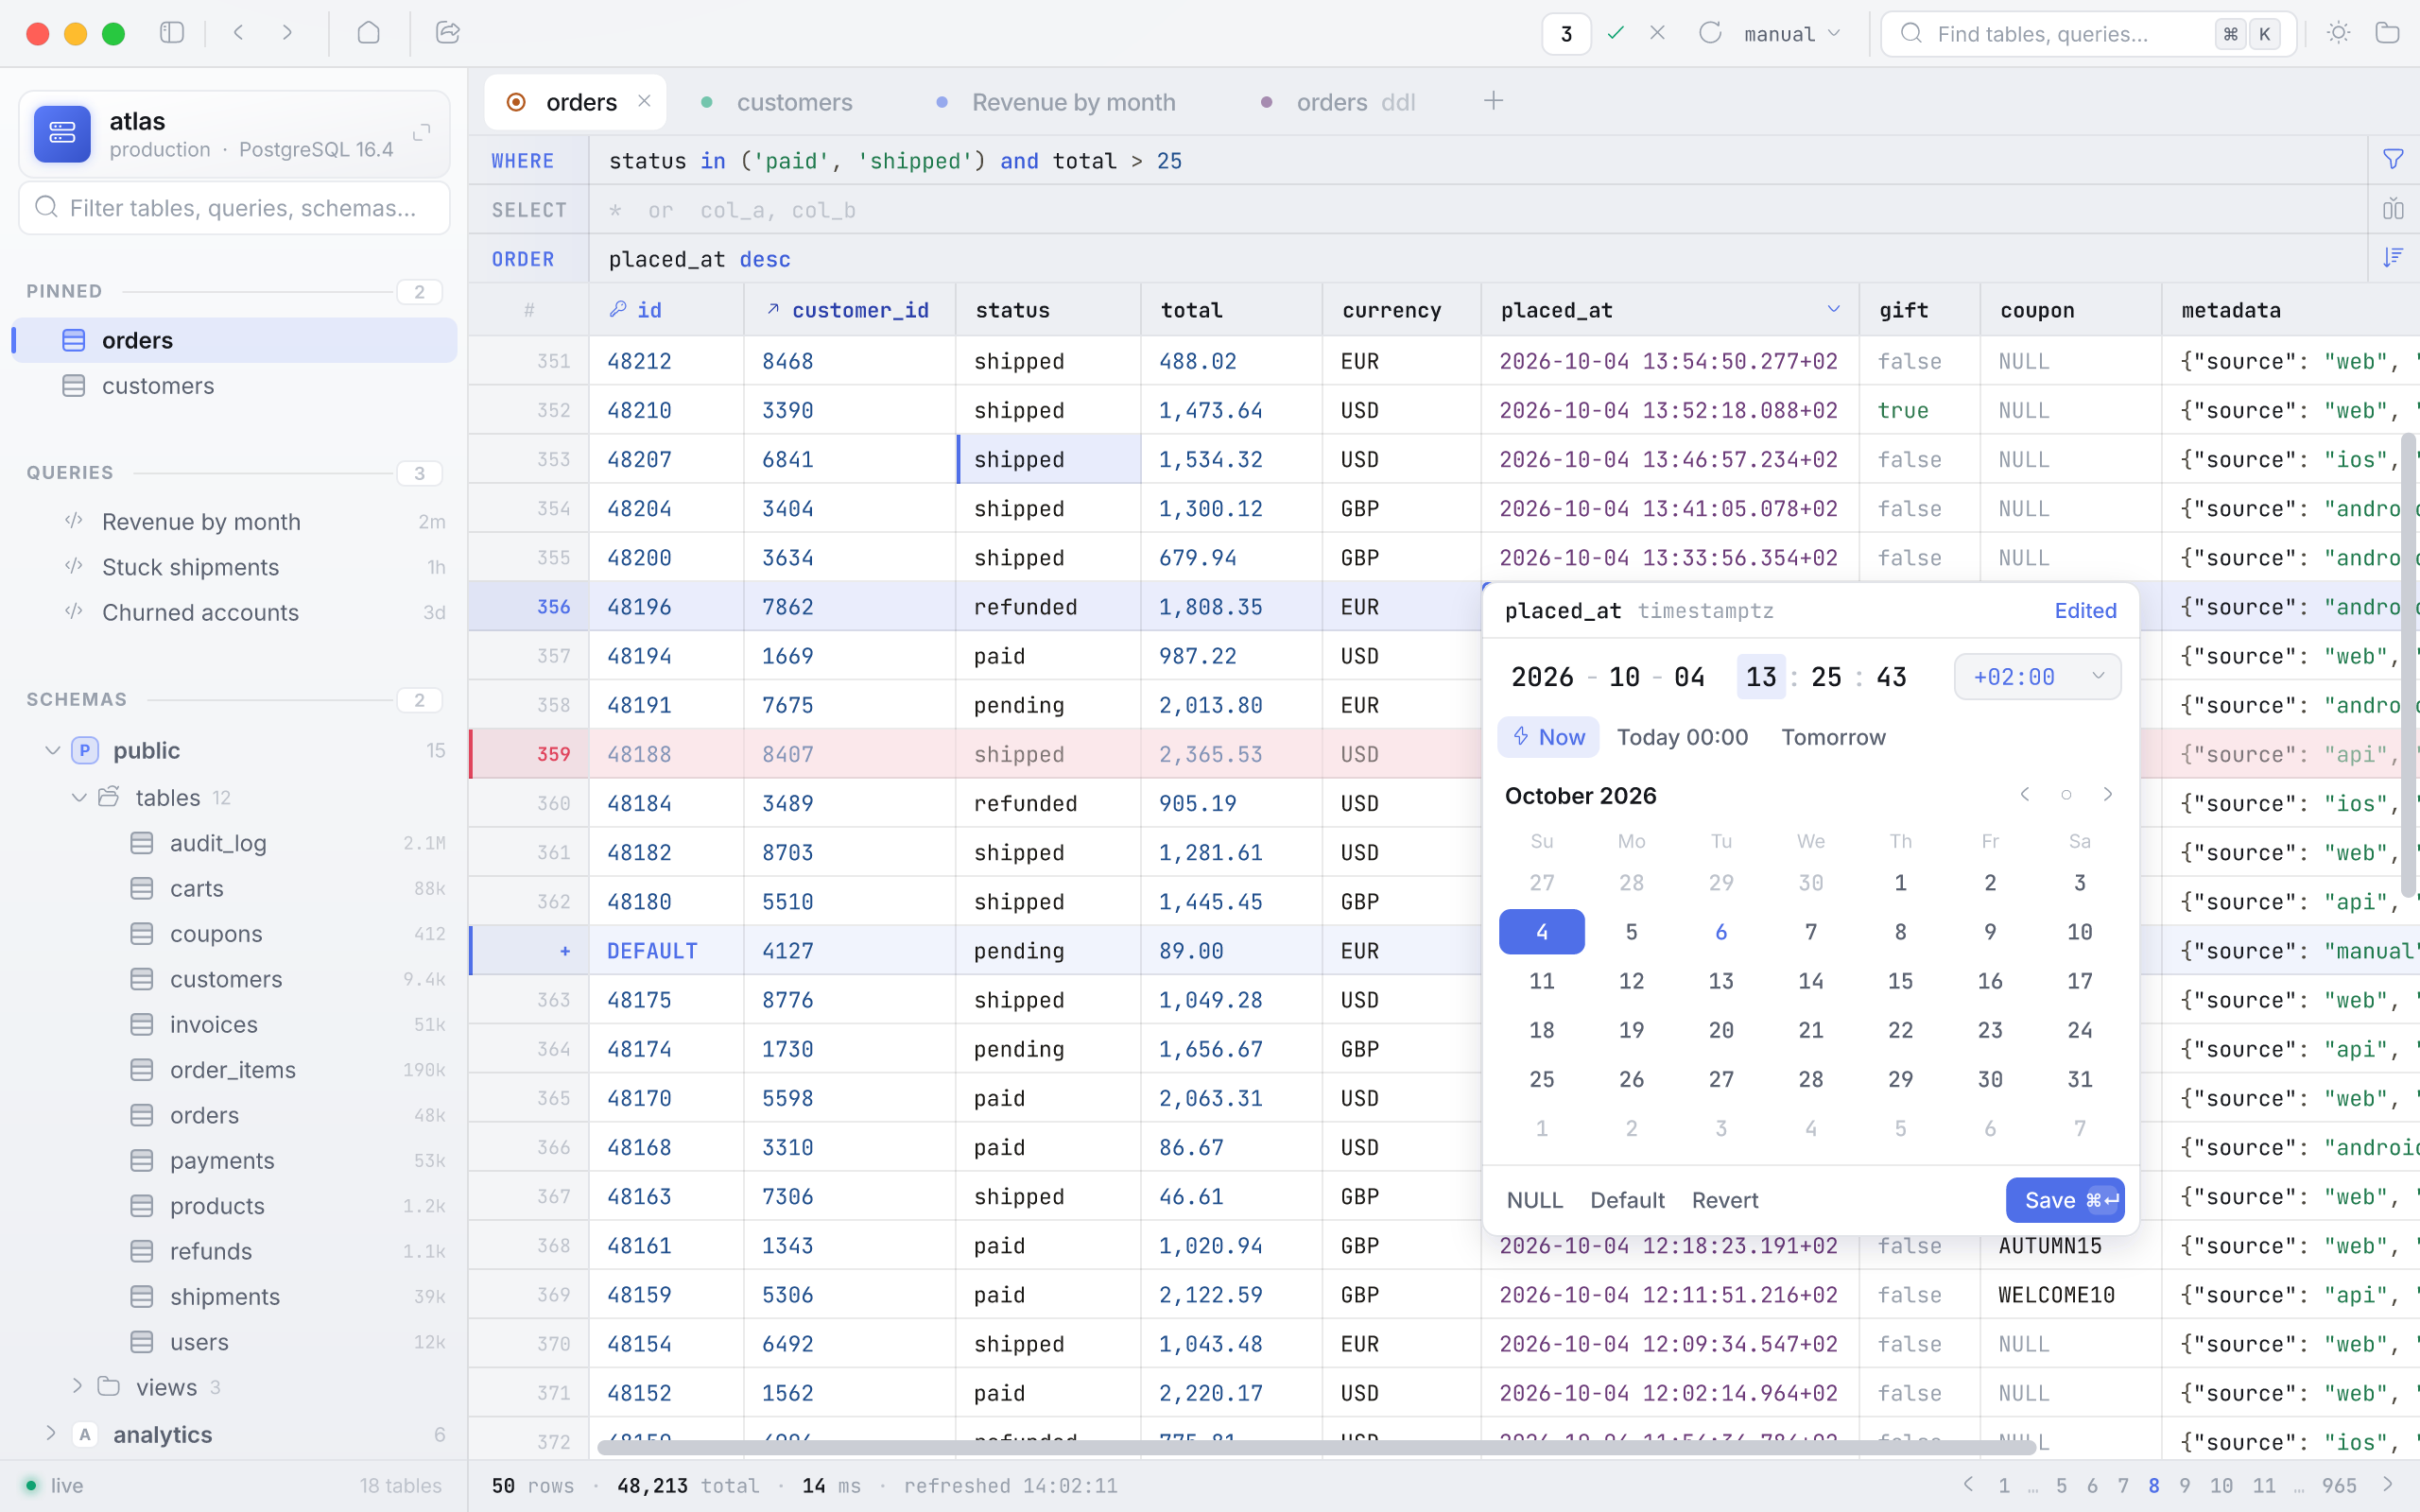
Task: Click the horizontal scrollbar under the grid
Action: (1315, 1447)
